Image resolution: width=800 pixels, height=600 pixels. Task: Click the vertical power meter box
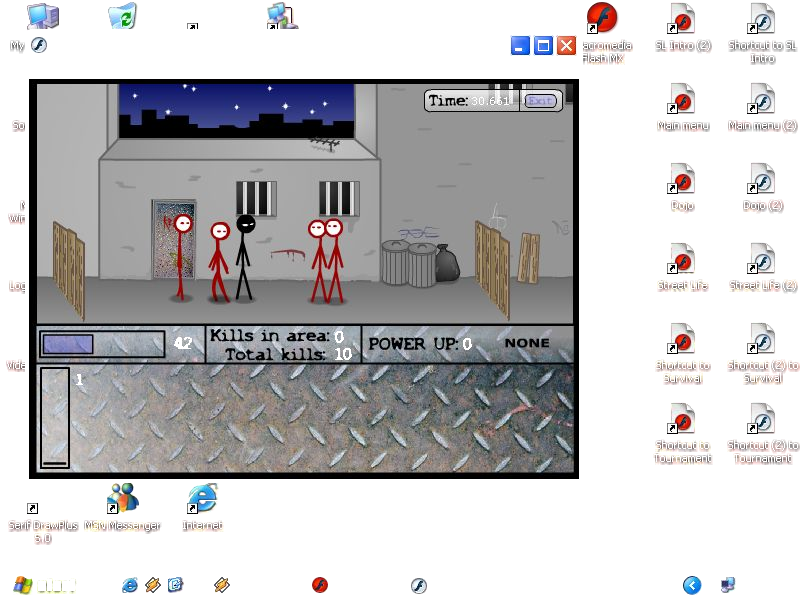click(55, 417)
